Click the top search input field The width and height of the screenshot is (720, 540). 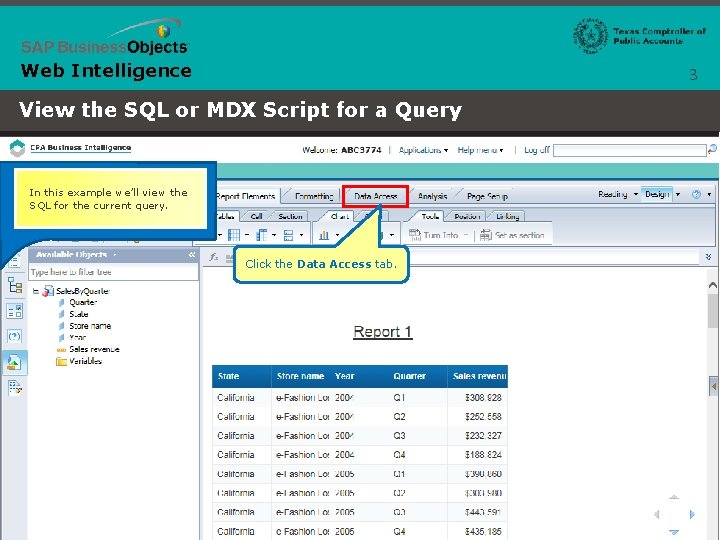[630, 150]
